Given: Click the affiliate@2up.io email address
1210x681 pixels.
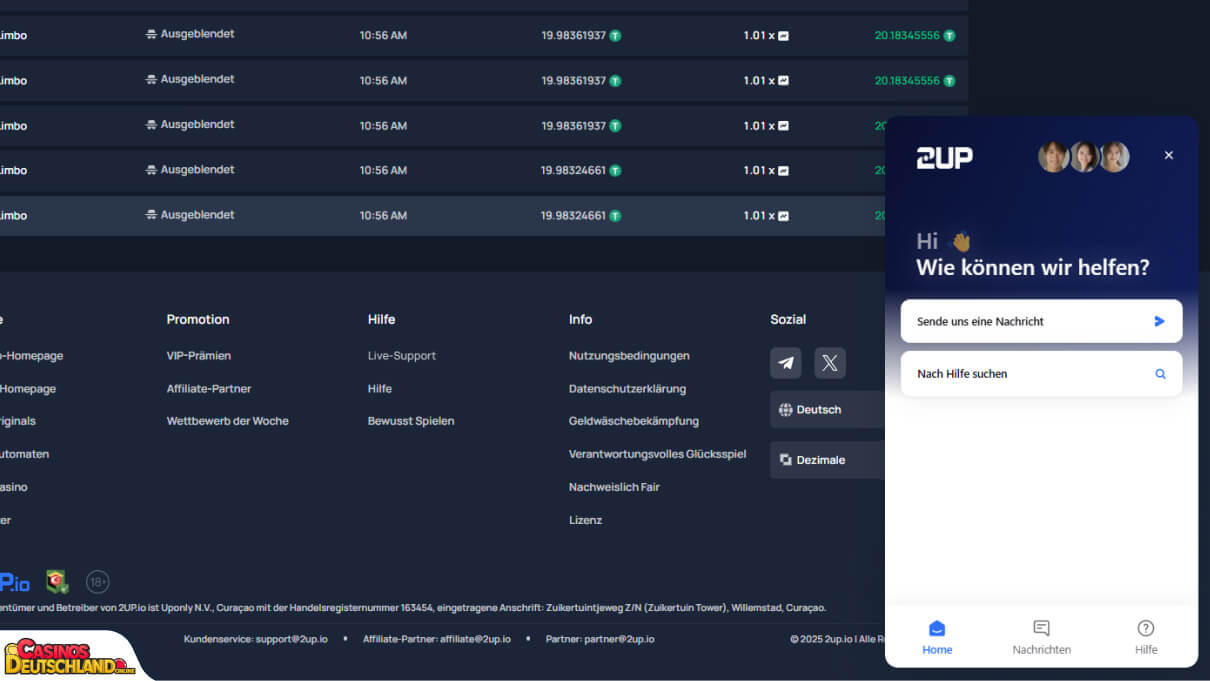Looking at the screenshot, I should pos(475,639).
